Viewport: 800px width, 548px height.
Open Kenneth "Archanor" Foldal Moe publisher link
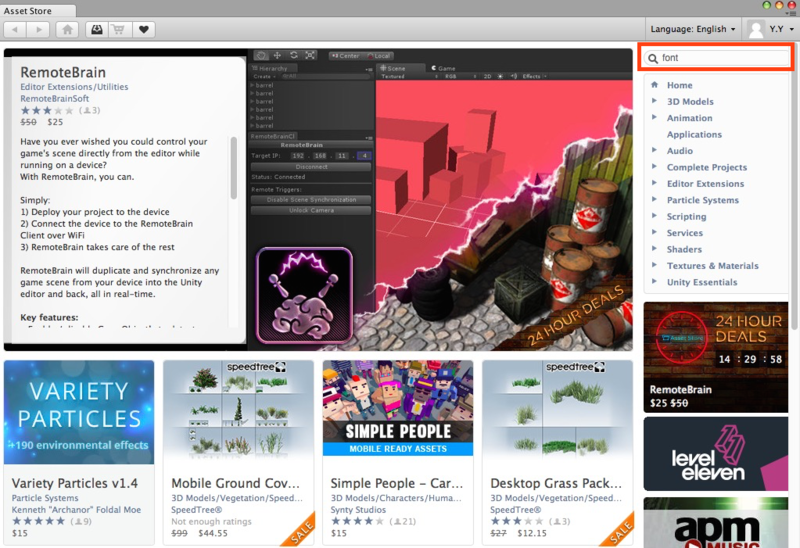click(x=76, y=510)
